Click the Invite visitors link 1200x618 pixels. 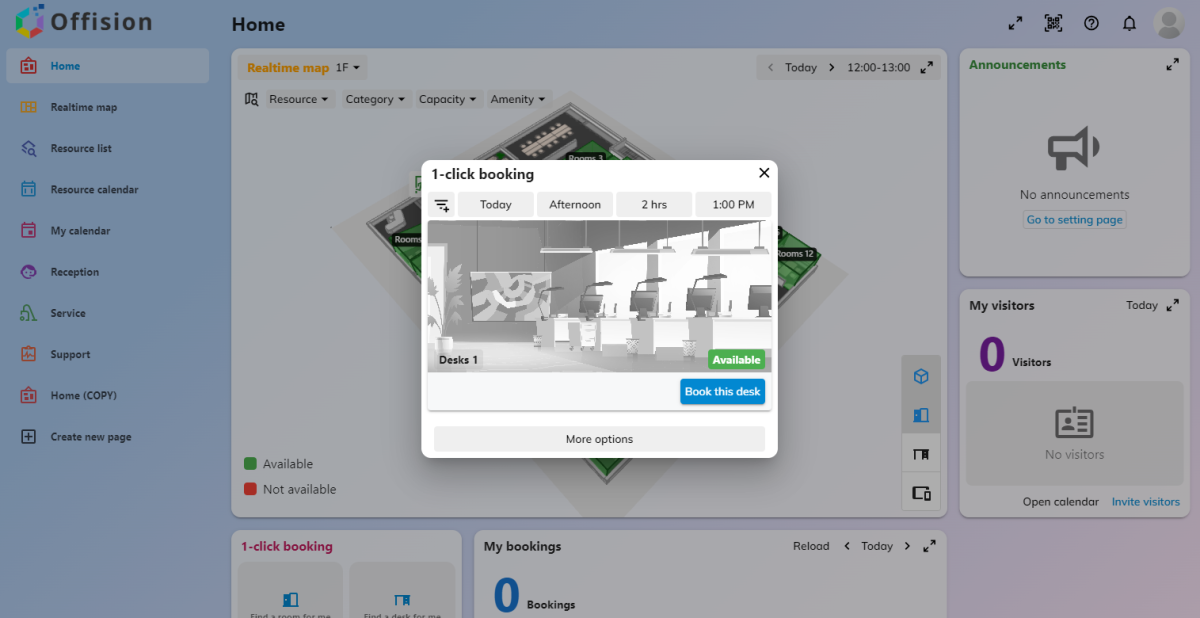tap(1146, 501)
